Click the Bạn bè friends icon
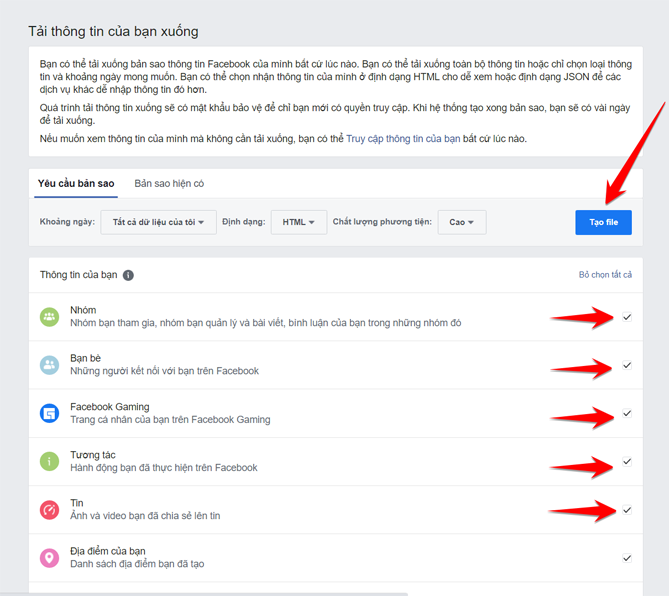This screenshot has height=596, width=669. tap(49, 365)
